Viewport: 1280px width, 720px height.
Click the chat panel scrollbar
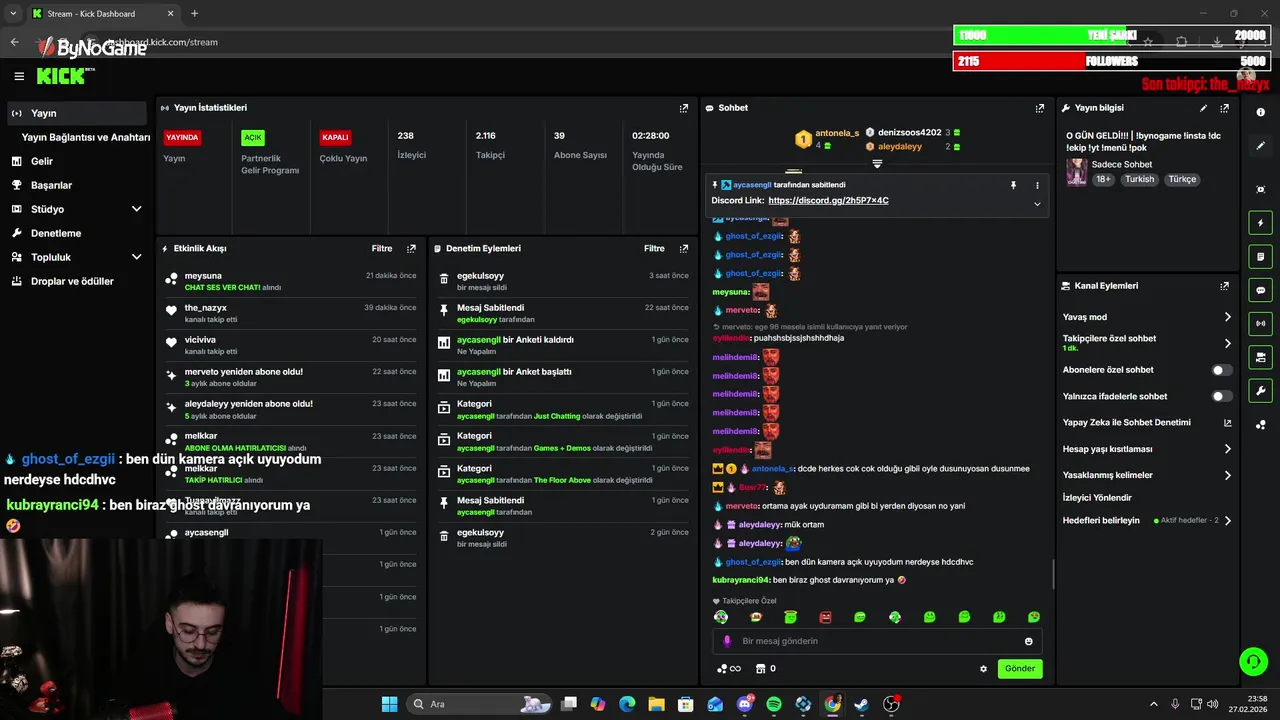(1053, 574)
